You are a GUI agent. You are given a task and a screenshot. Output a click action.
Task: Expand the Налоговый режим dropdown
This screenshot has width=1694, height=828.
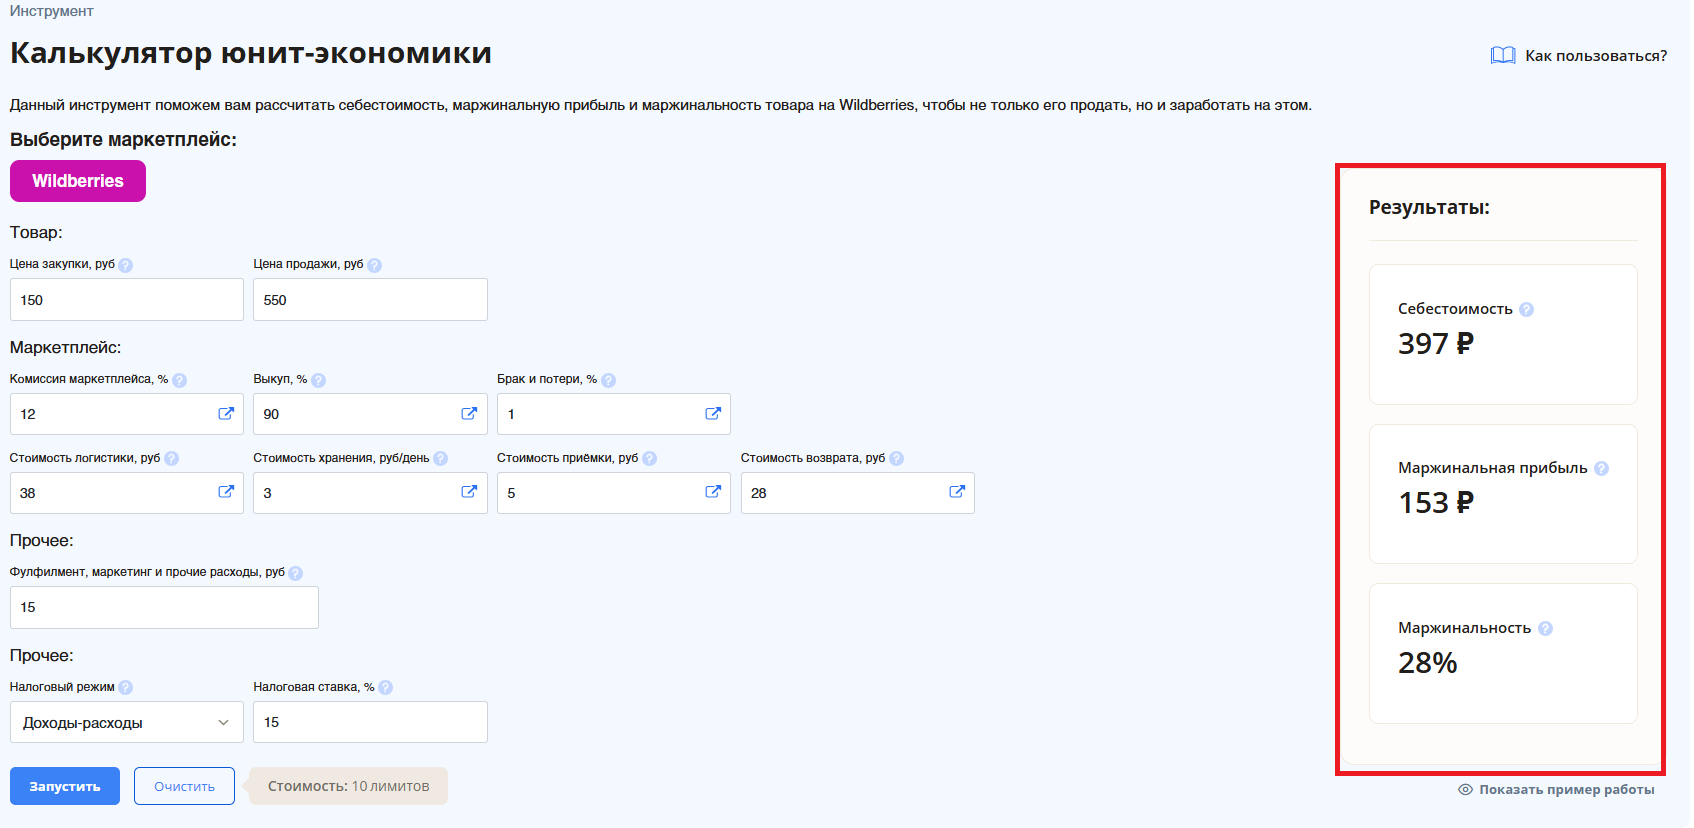click(127, 723)
